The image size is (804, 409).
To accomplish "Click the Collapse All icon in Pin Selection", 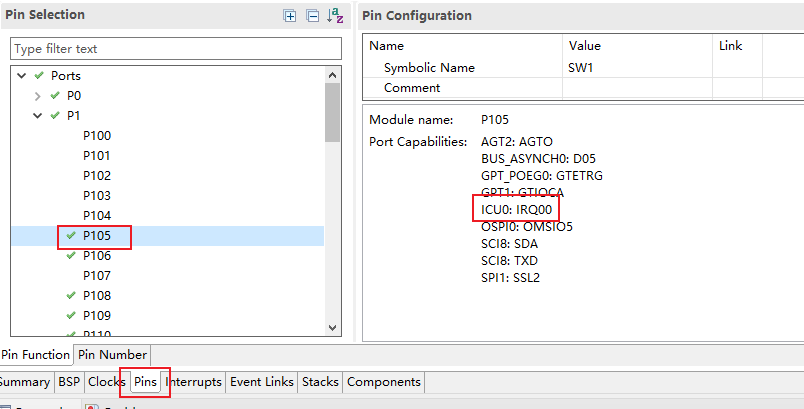I will pos(312,15).
